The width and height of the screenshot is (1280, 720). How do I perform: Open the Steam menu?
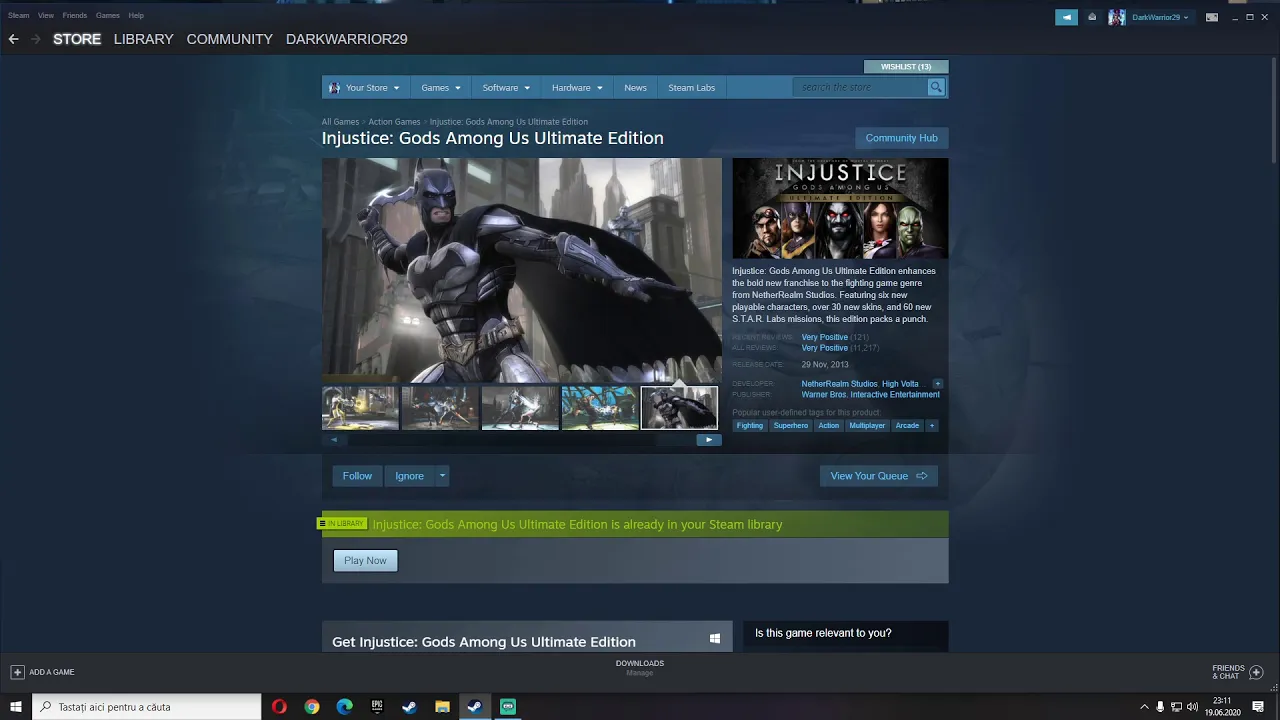(18, 15)
